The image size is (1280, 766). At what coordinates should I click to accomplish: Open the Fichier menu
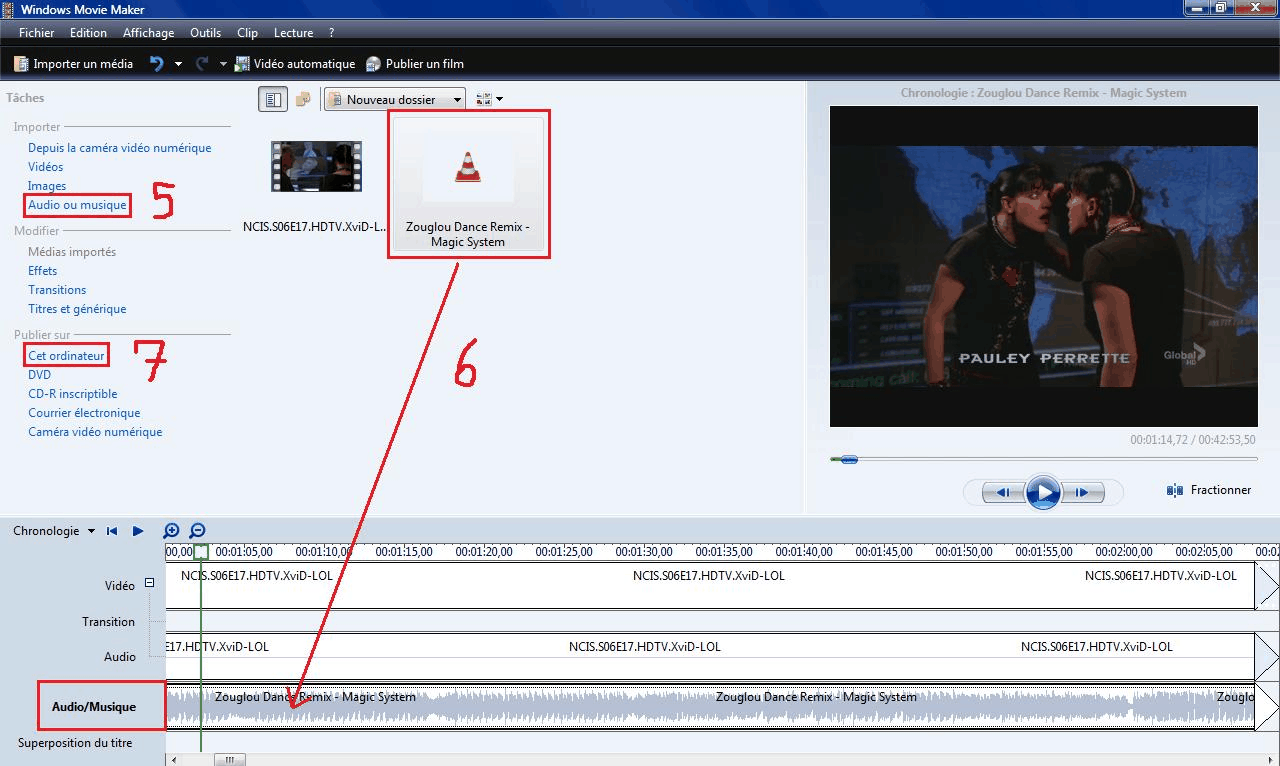(x=37, y=32)
